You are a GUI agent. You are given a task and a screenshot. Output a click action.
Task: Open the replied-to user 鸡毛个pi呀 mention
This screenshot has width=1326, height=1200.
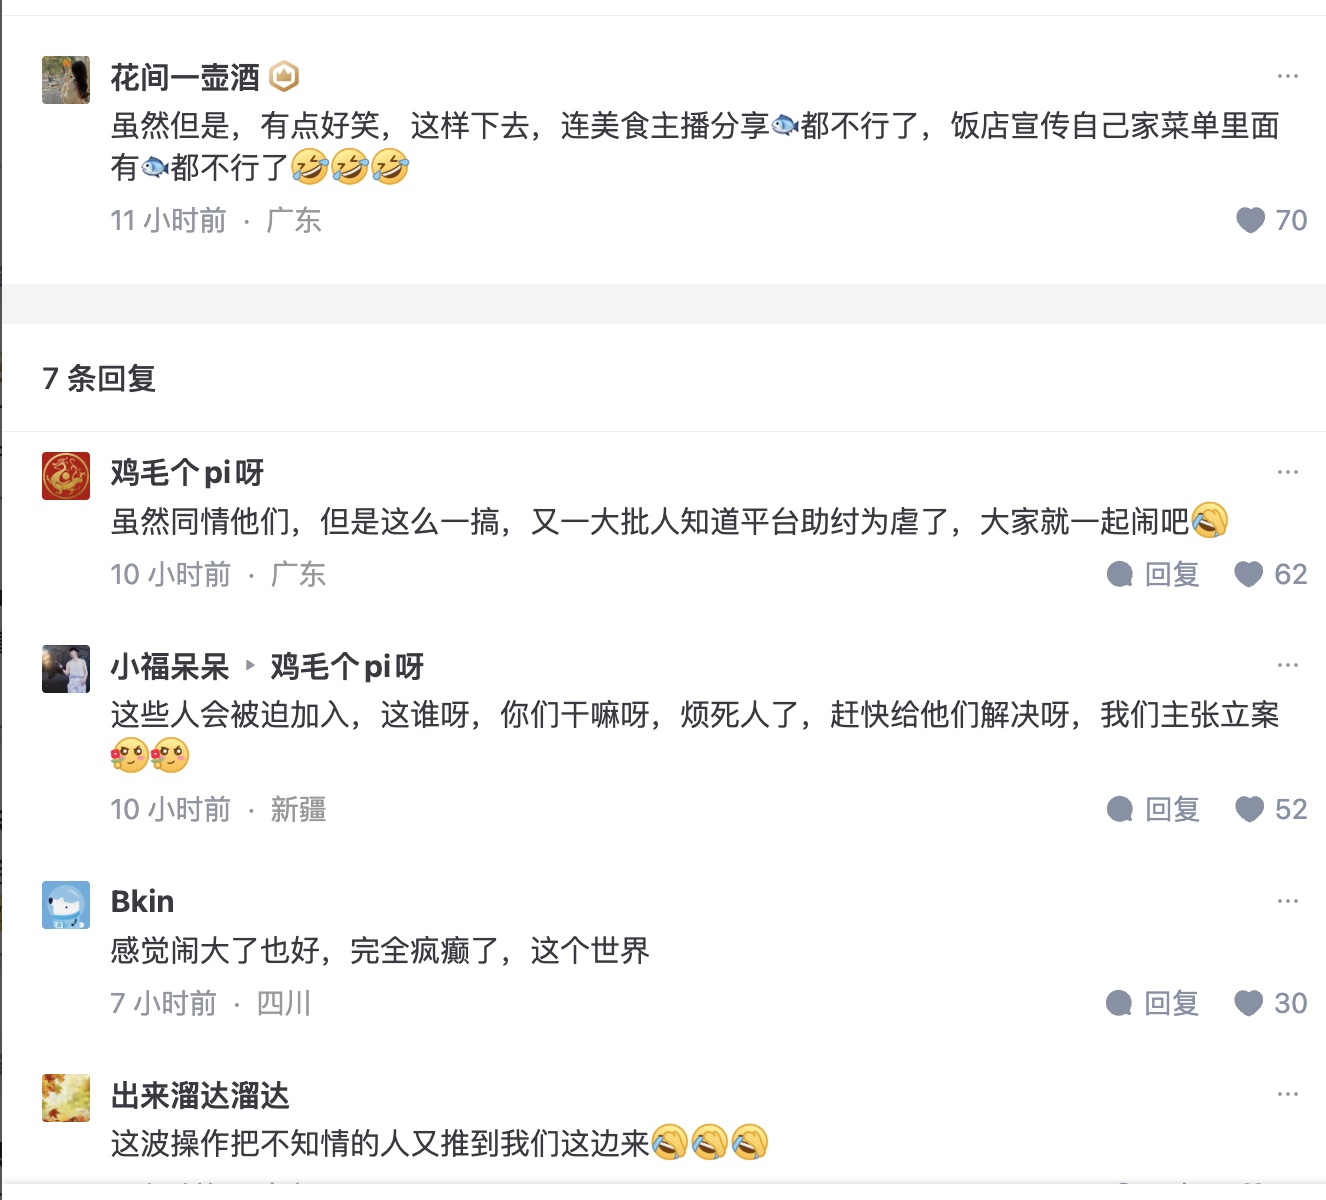click(x=347, y=666)
